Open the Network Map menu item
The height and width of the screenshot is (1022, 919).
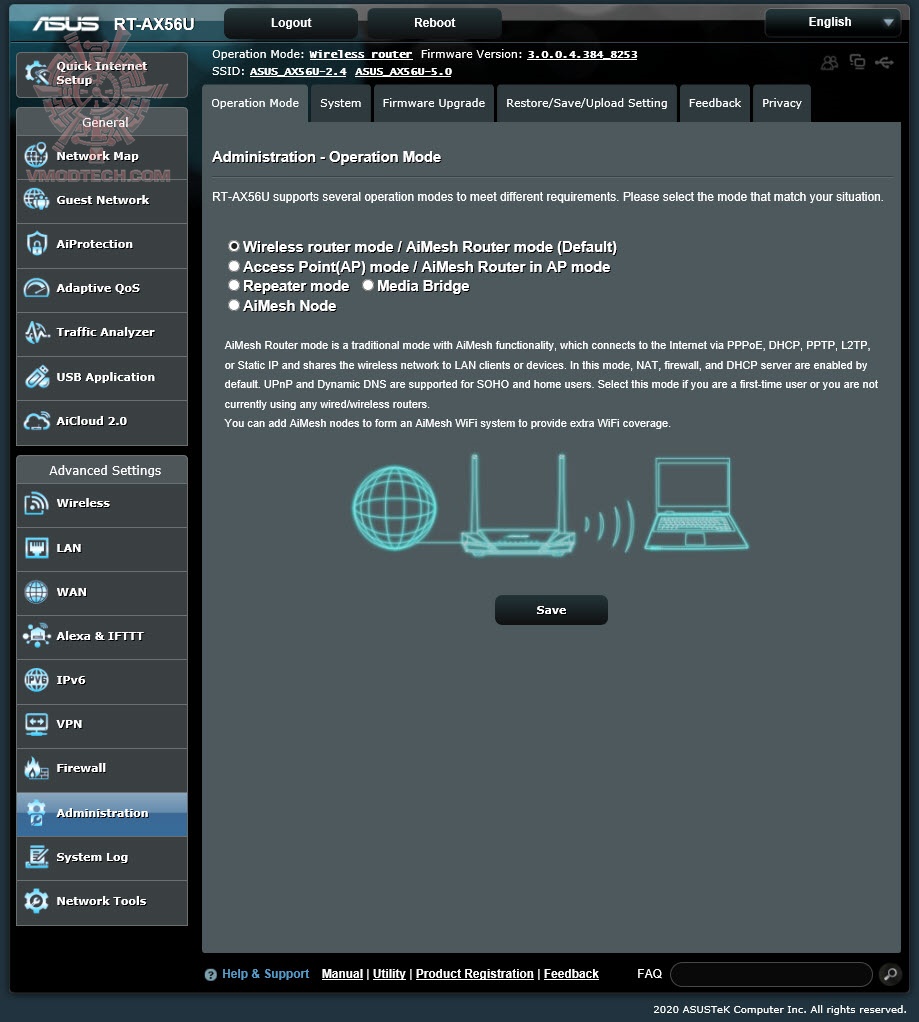click(102, 156)
